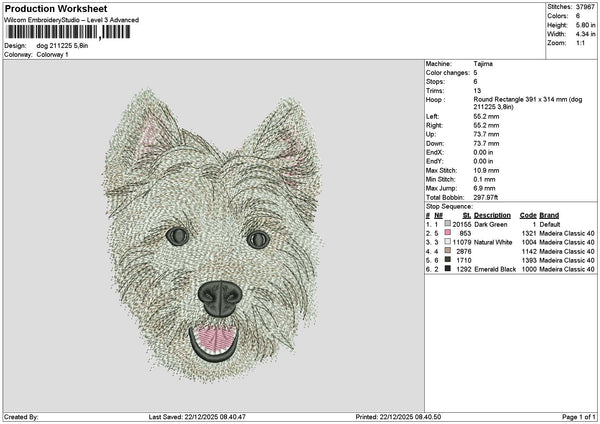This screenshot has height=424, width=600.
Task: Click the code 1000 cell
Action: coord(529,269)
